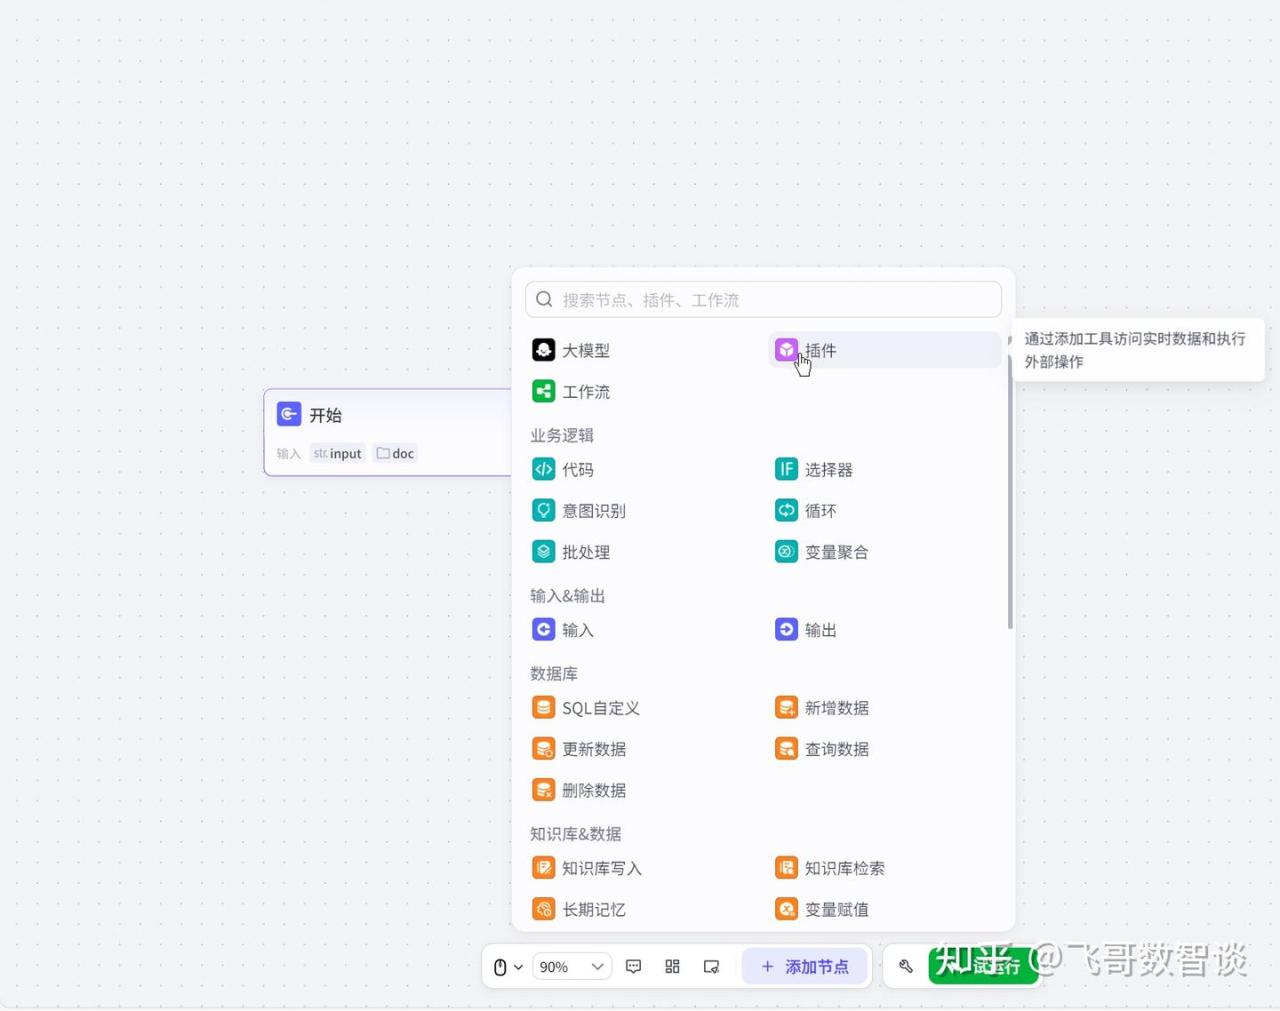Viewport: 1280px width, 1011px height.
Task: Click the 插件 menu entry
Action: 820,350
